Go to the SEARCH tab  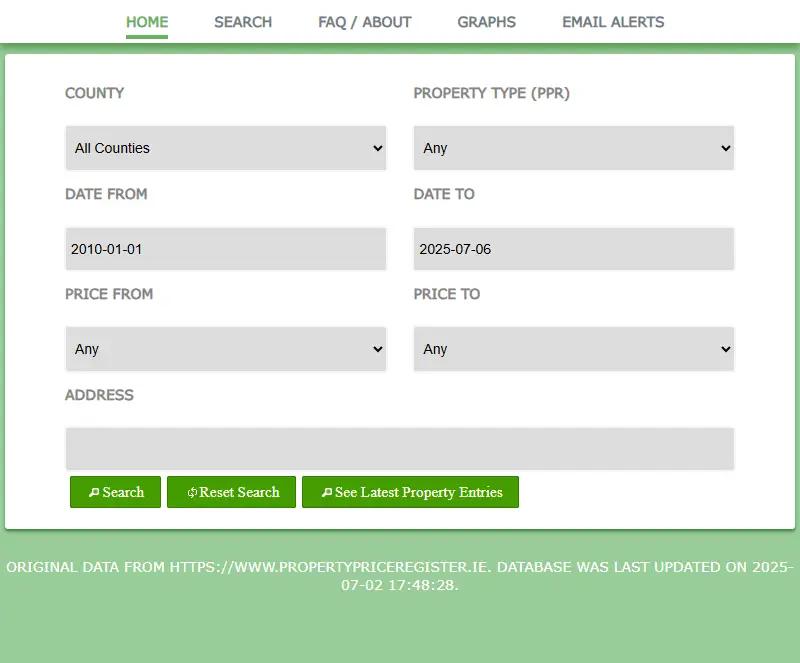pos(243,22)
